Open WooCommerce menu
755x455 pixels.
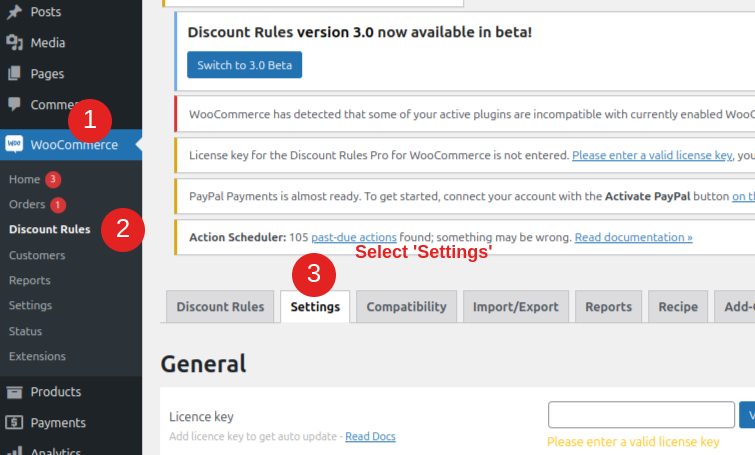tap(71, 144)
